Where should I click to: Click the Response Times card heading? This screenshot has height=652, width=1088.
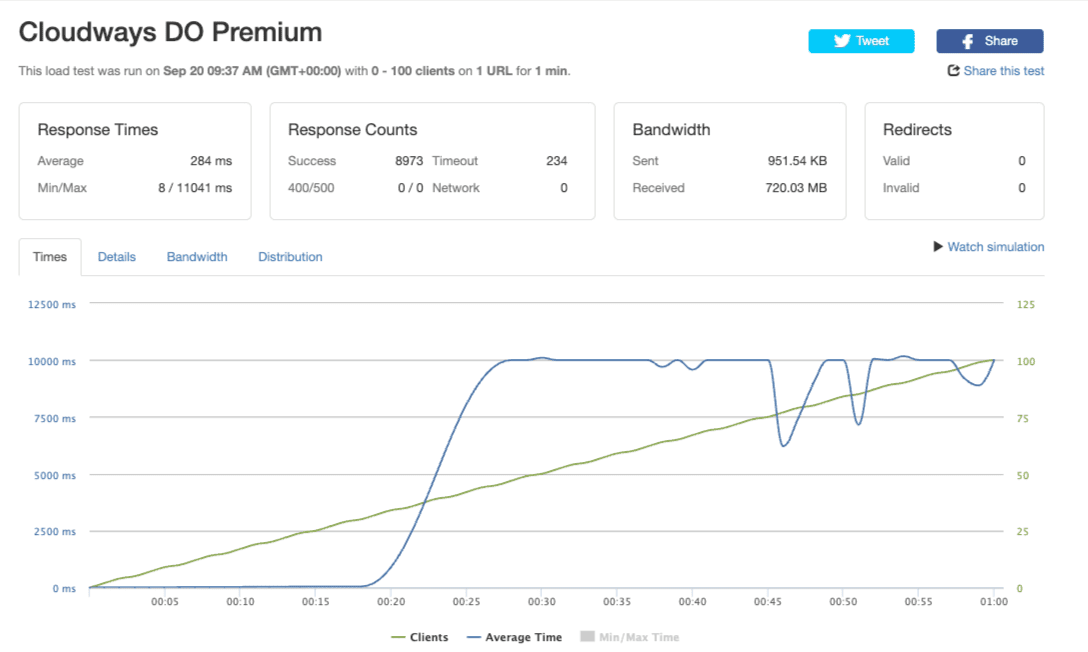coord(98,130)
